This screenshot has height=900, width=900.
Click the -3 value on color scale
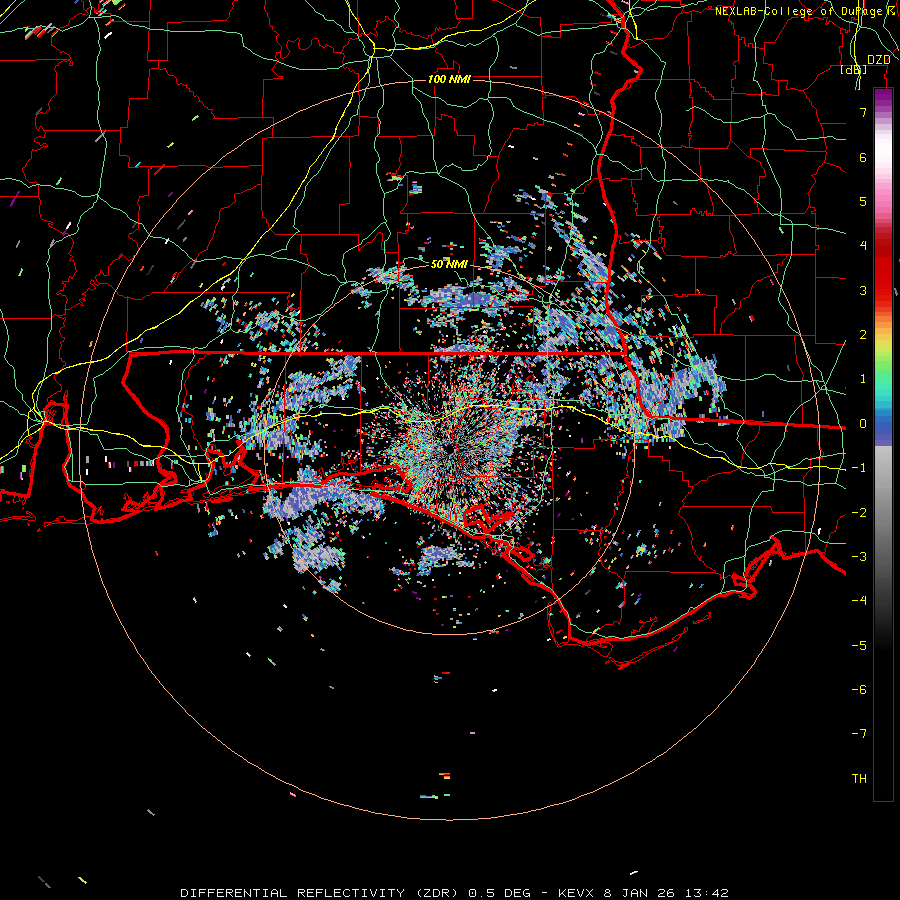tap(859, 557)
